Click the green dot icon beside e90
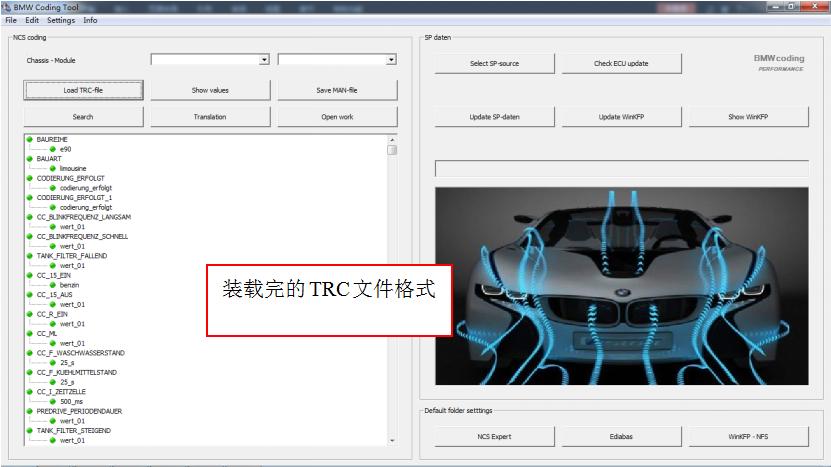This screenshot has height=467, width=831. pos(52,149)
